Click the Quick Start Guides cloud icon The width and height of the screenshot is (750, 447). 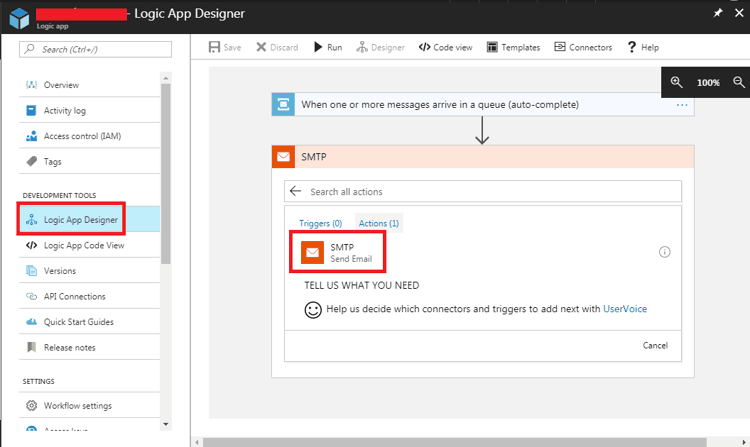pyautogui.click(x=32, y=322)
